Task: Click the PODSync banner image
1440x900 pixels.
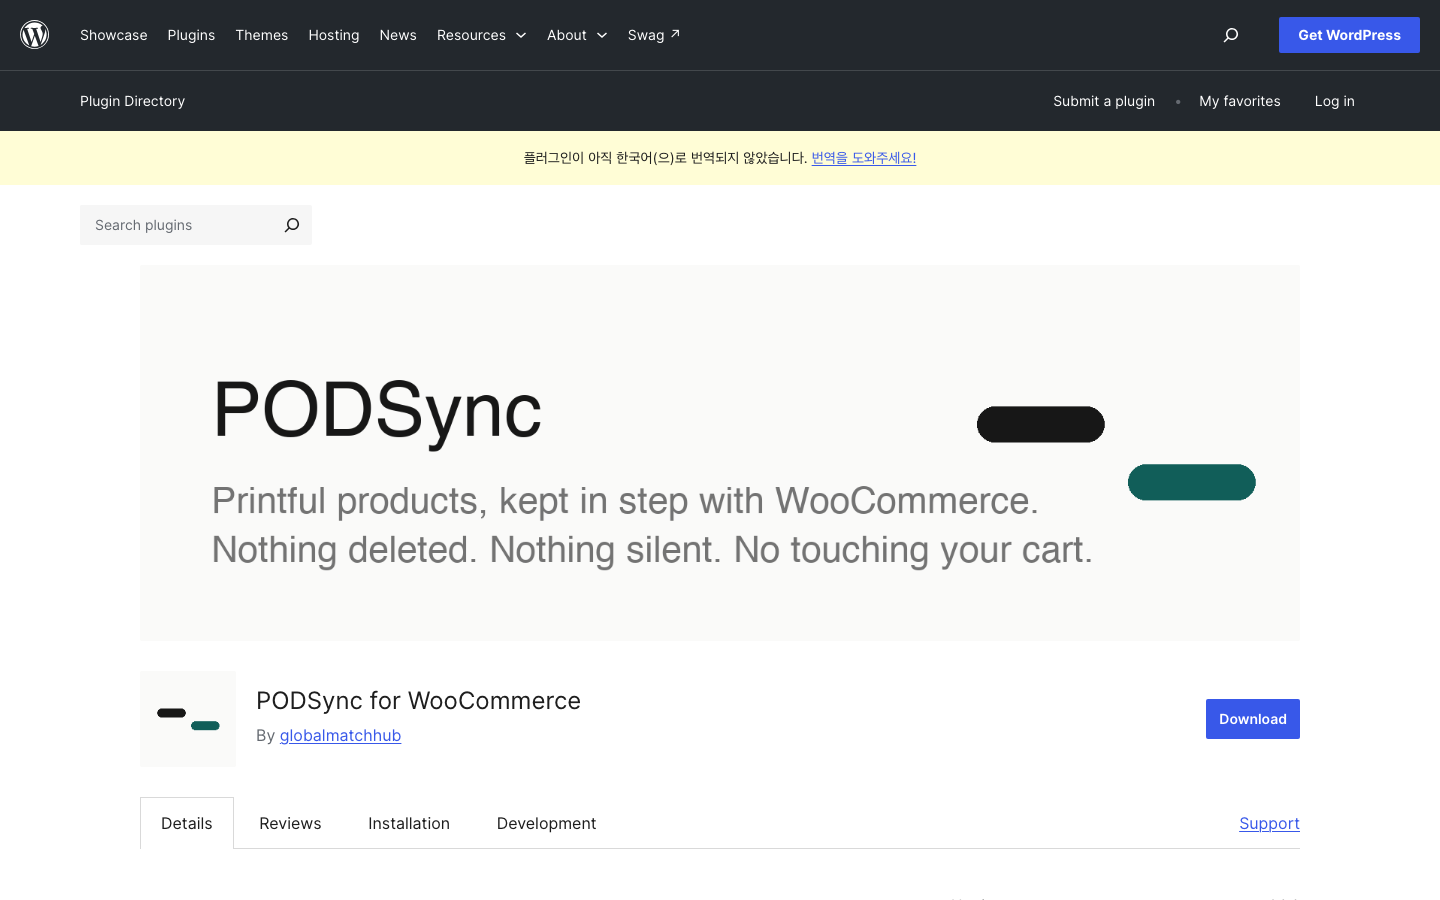Action: [x=720, y=453]
